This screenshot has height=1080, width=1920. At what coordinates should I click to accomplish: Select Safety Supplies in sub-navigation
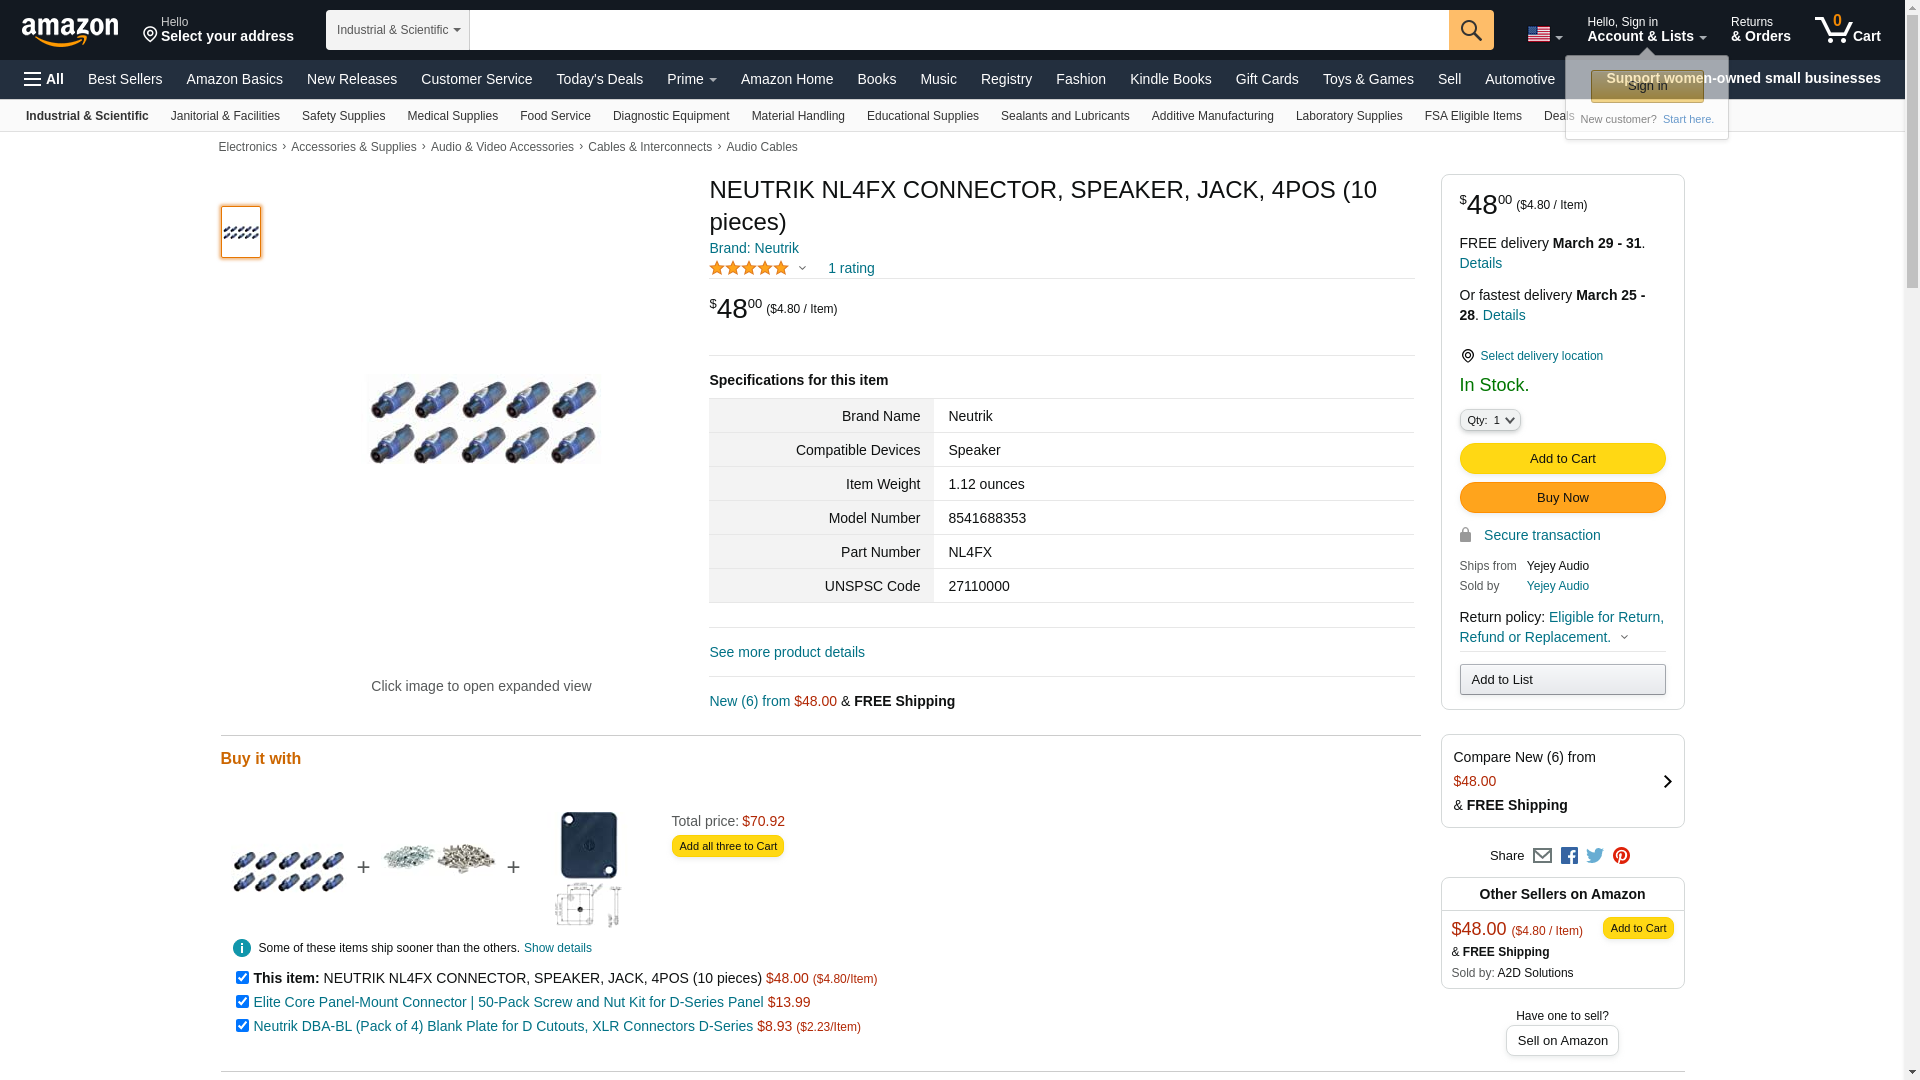(343, 116)
